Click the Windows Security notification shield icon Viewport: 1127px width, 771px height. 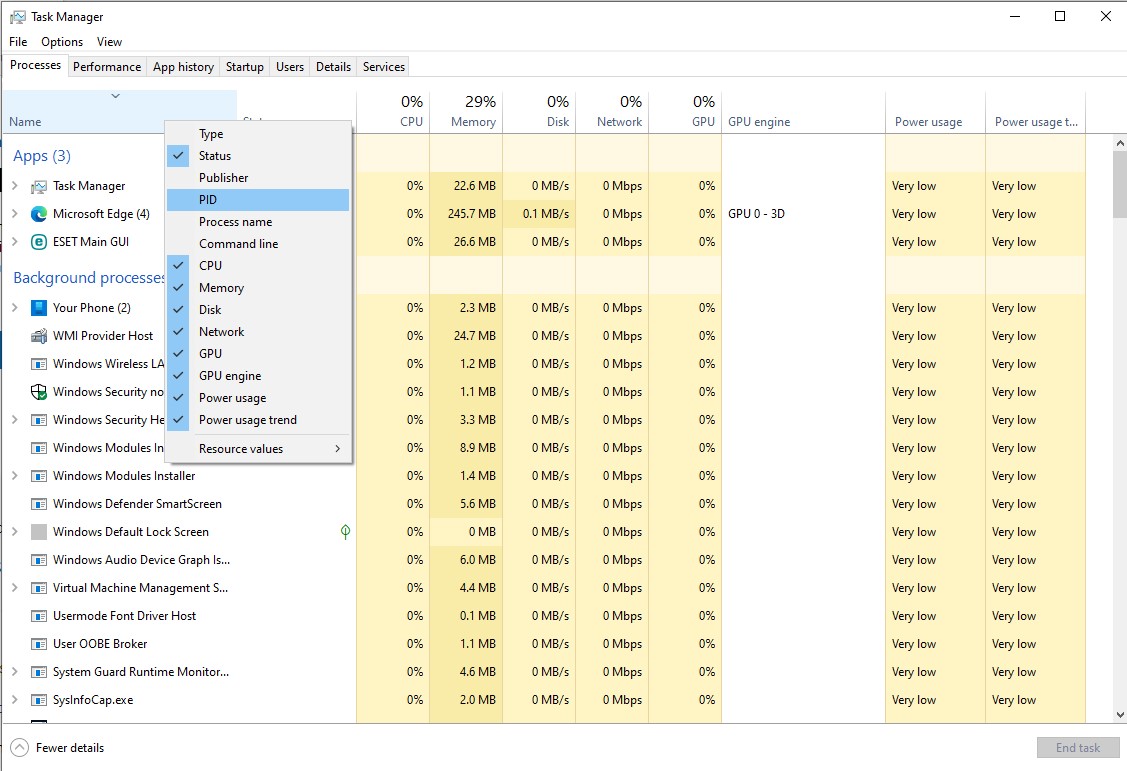pos(39,392)
